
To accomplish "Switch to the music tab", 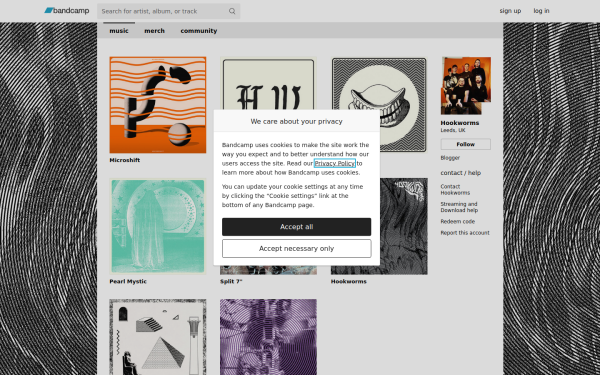I will click(119, 31).
